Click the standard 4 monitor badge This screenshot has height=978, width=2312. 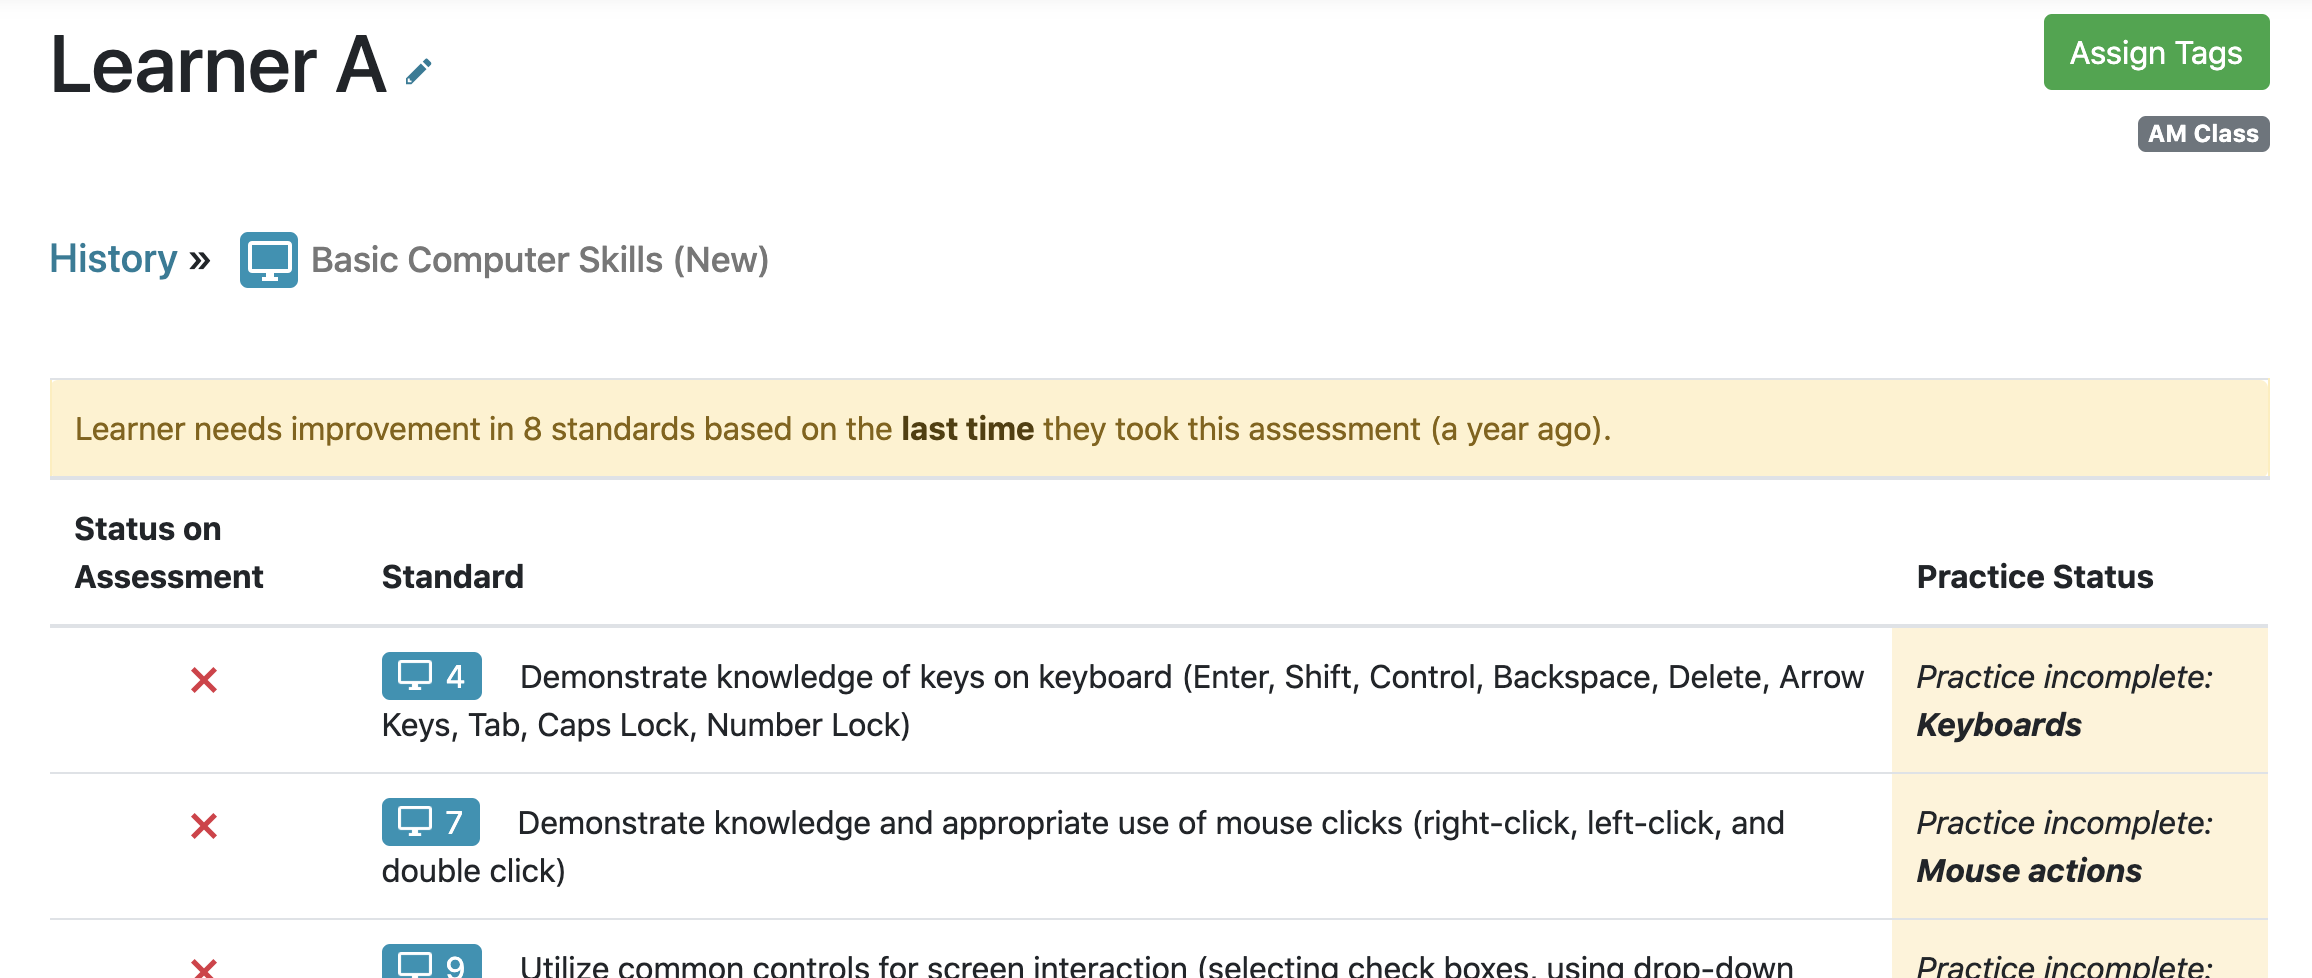click(x=432, y=676)
